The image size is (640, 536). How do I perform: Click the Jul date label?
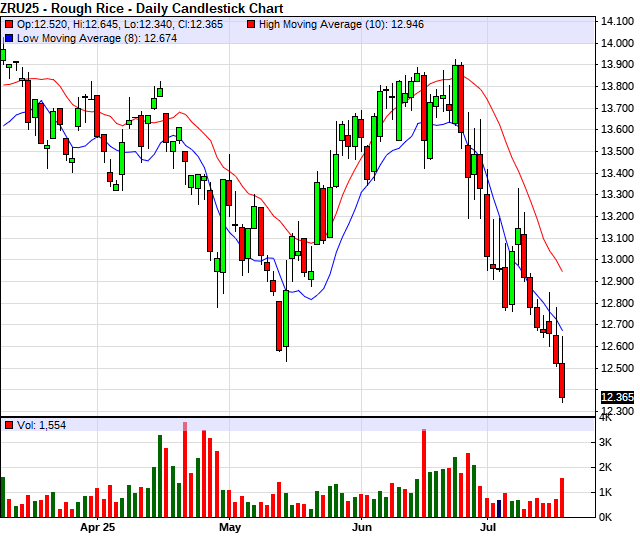(x=489, y=526)
